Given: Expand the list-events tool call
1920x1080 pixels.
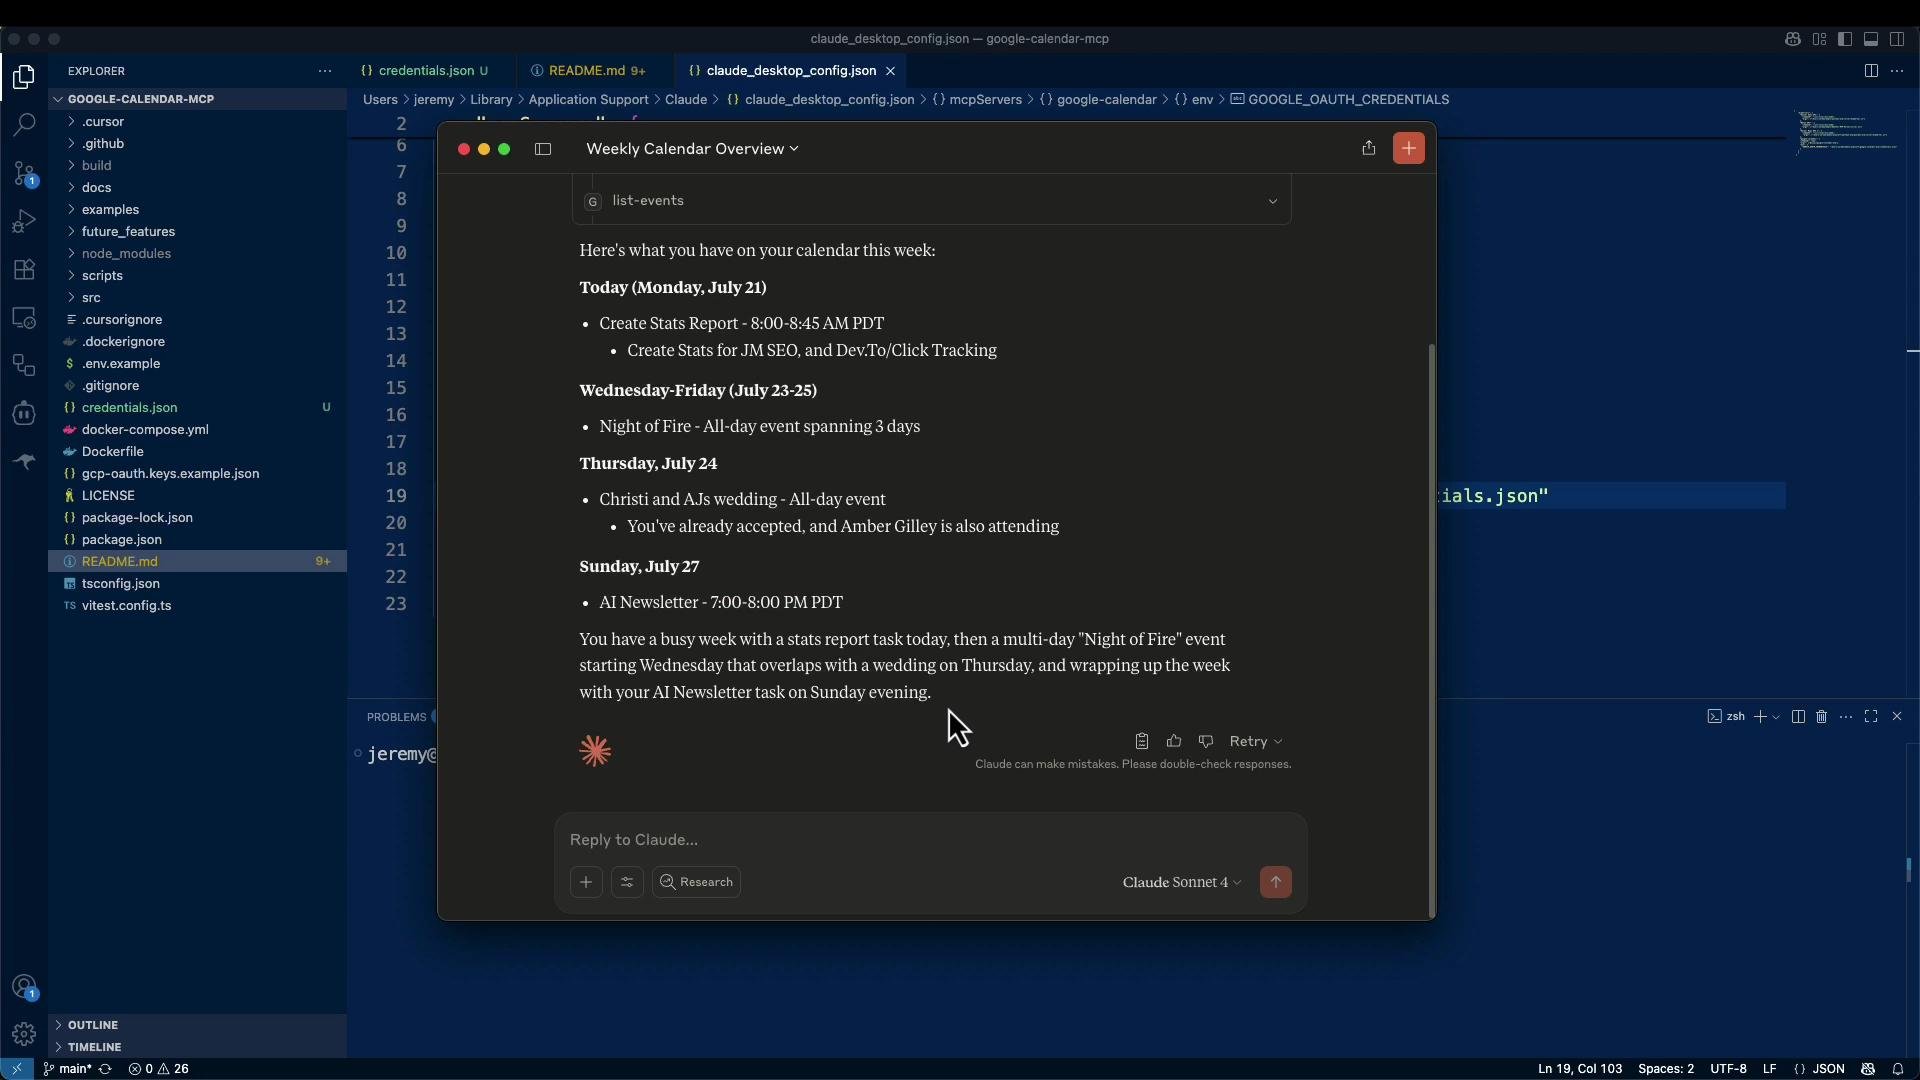Looking at the screenshot, I should point(932,201).
